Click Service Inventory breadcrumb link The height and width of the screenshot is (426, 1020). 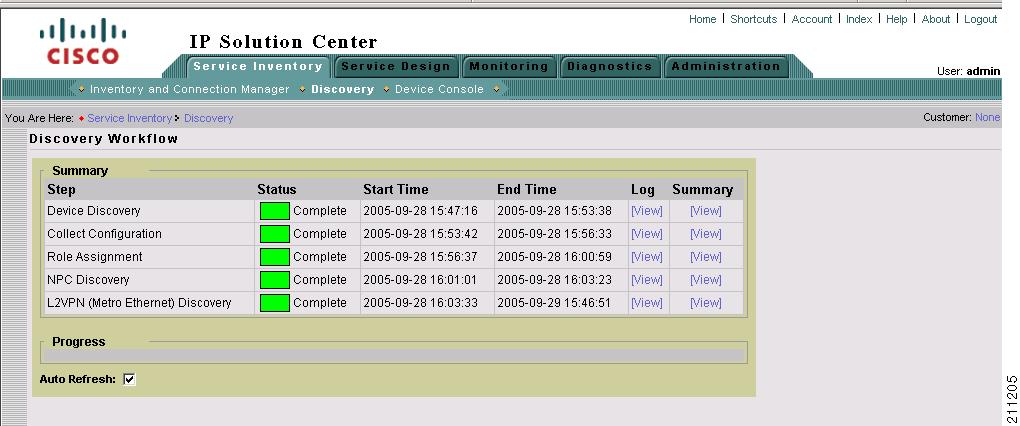[x=129, y=118]
